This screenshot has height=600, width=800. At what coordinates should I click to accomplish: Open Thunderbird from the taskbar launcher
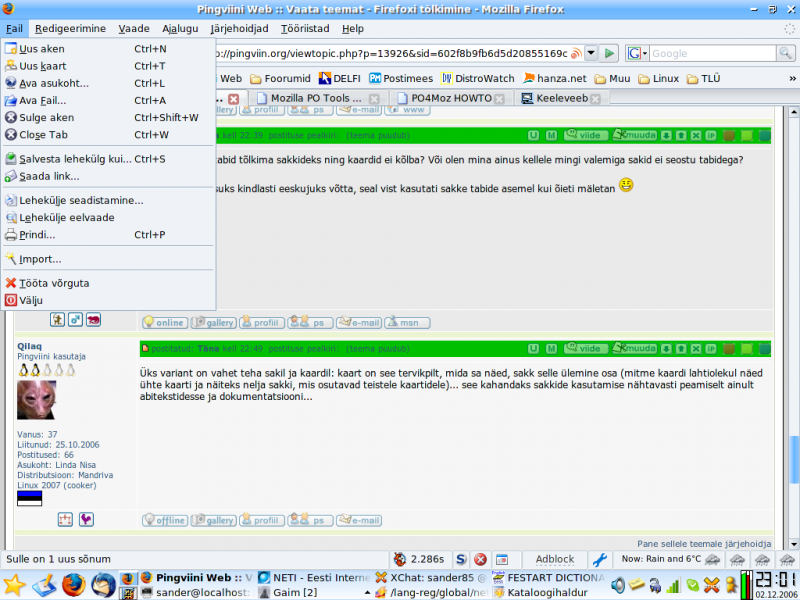(104, 585)
